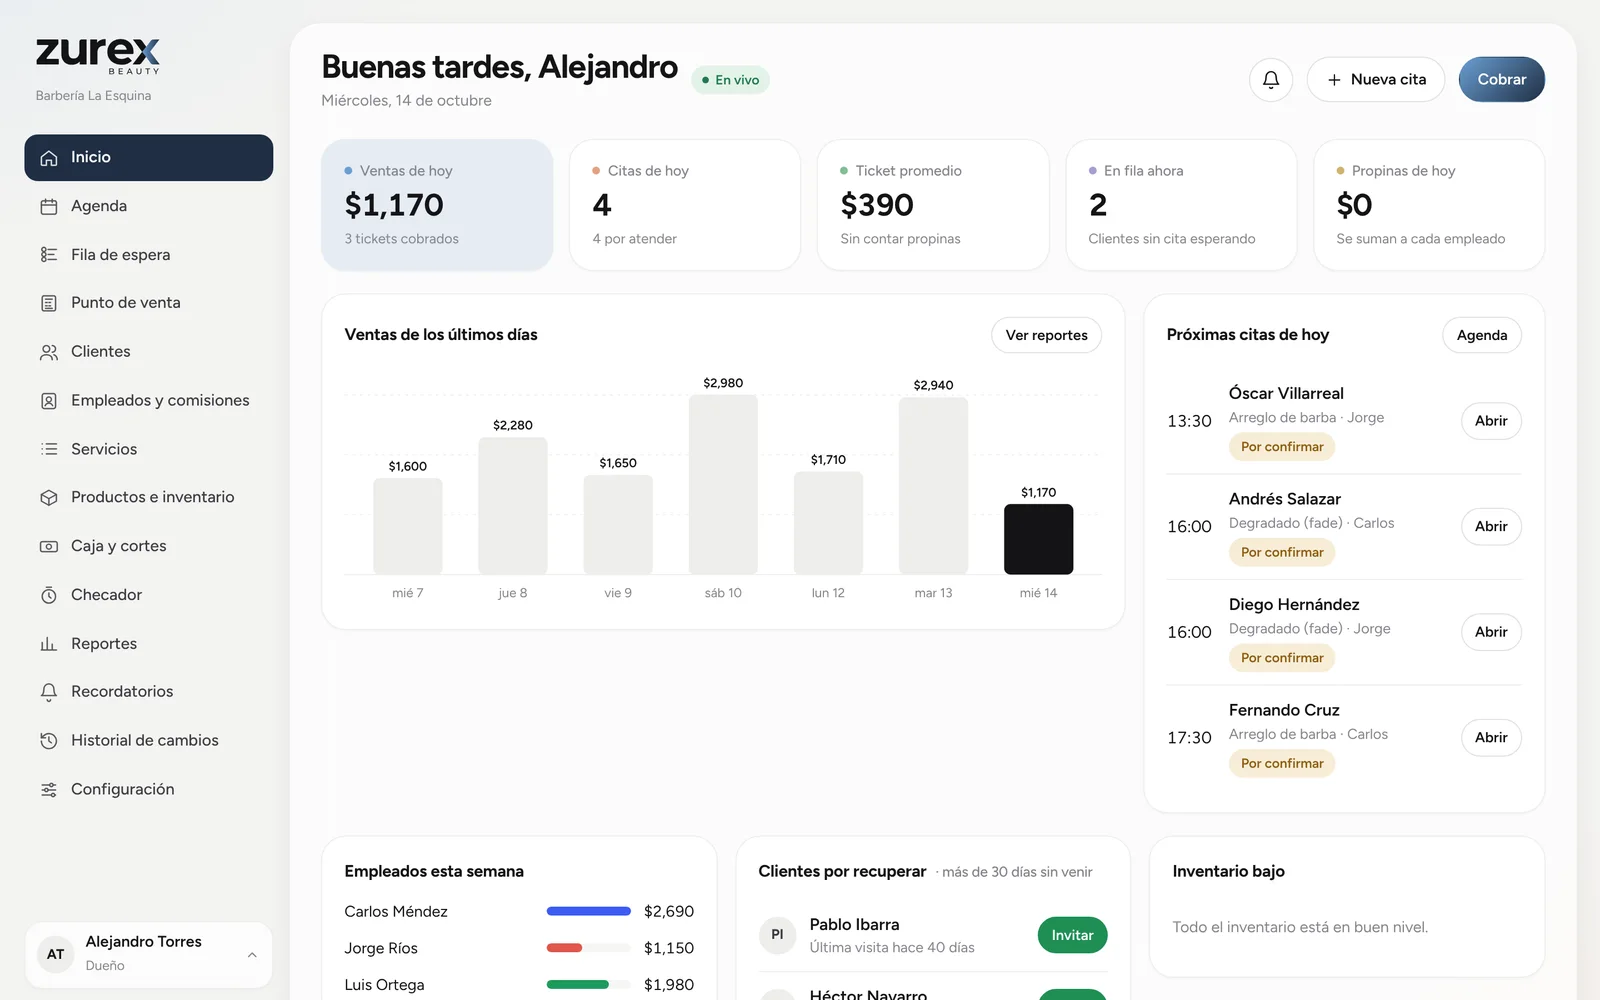Image resolution: width=1600 pixels, height=1000 pixels.
Task: Click the AT avatar for Alejandro Torres
Action: (x=56, y=954)
